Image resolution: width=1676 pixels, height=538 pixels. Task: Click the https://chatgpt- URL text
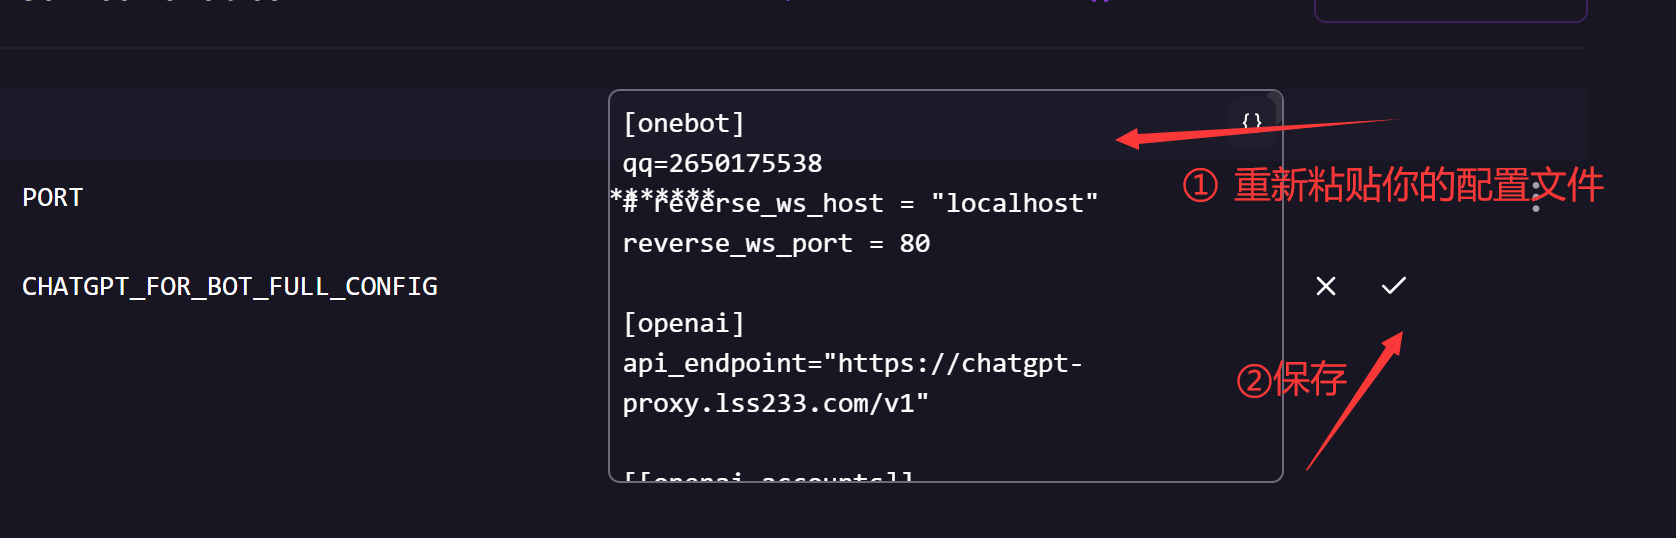[960, 364]
